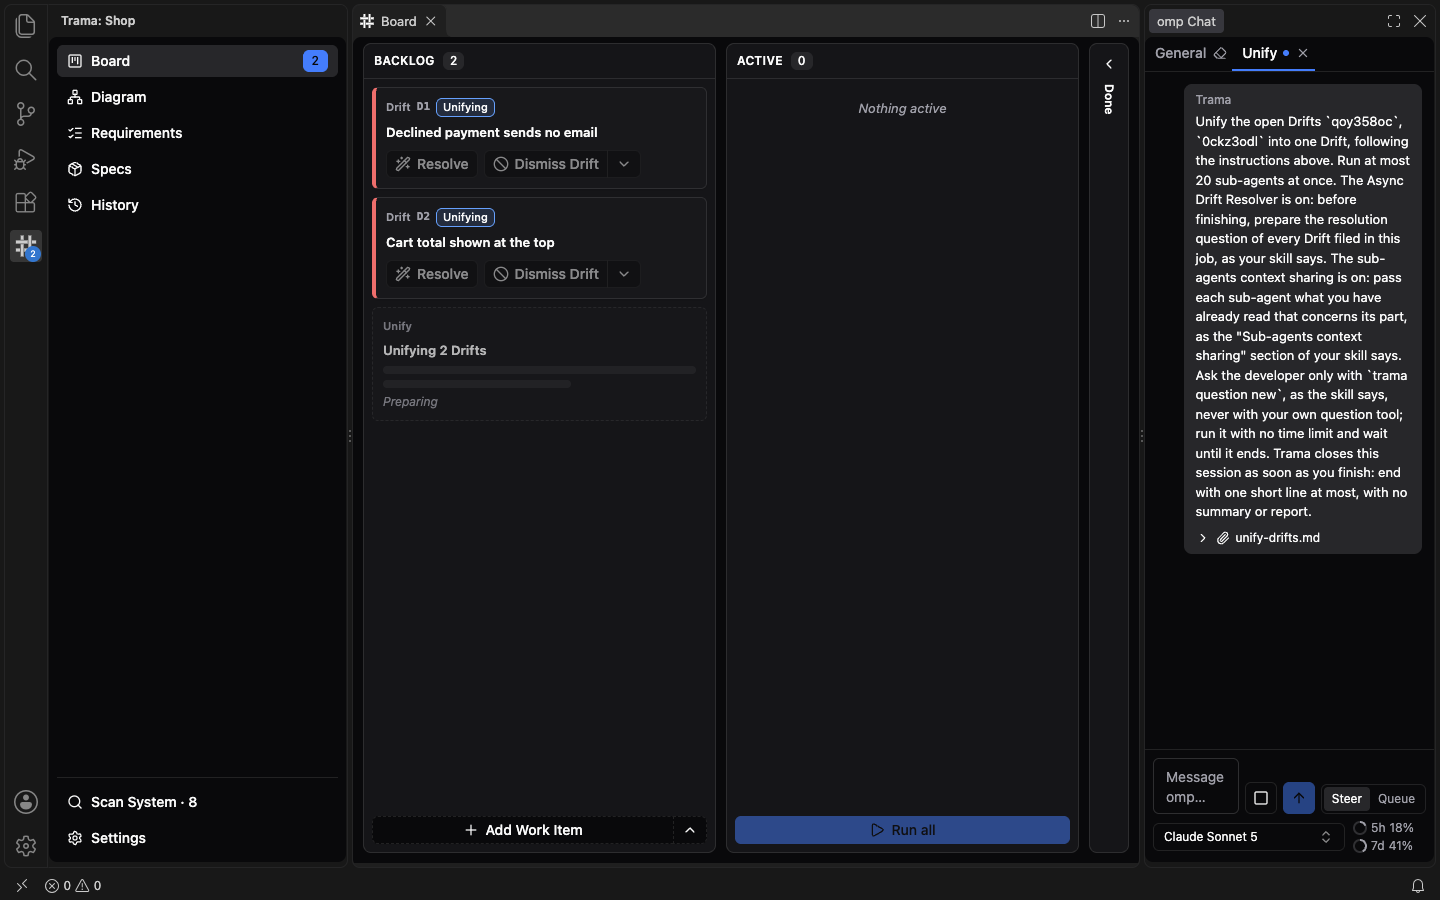The image size is (1440, 900).
Task: Open the Extensions icon
Action: (x=26, y=202)
